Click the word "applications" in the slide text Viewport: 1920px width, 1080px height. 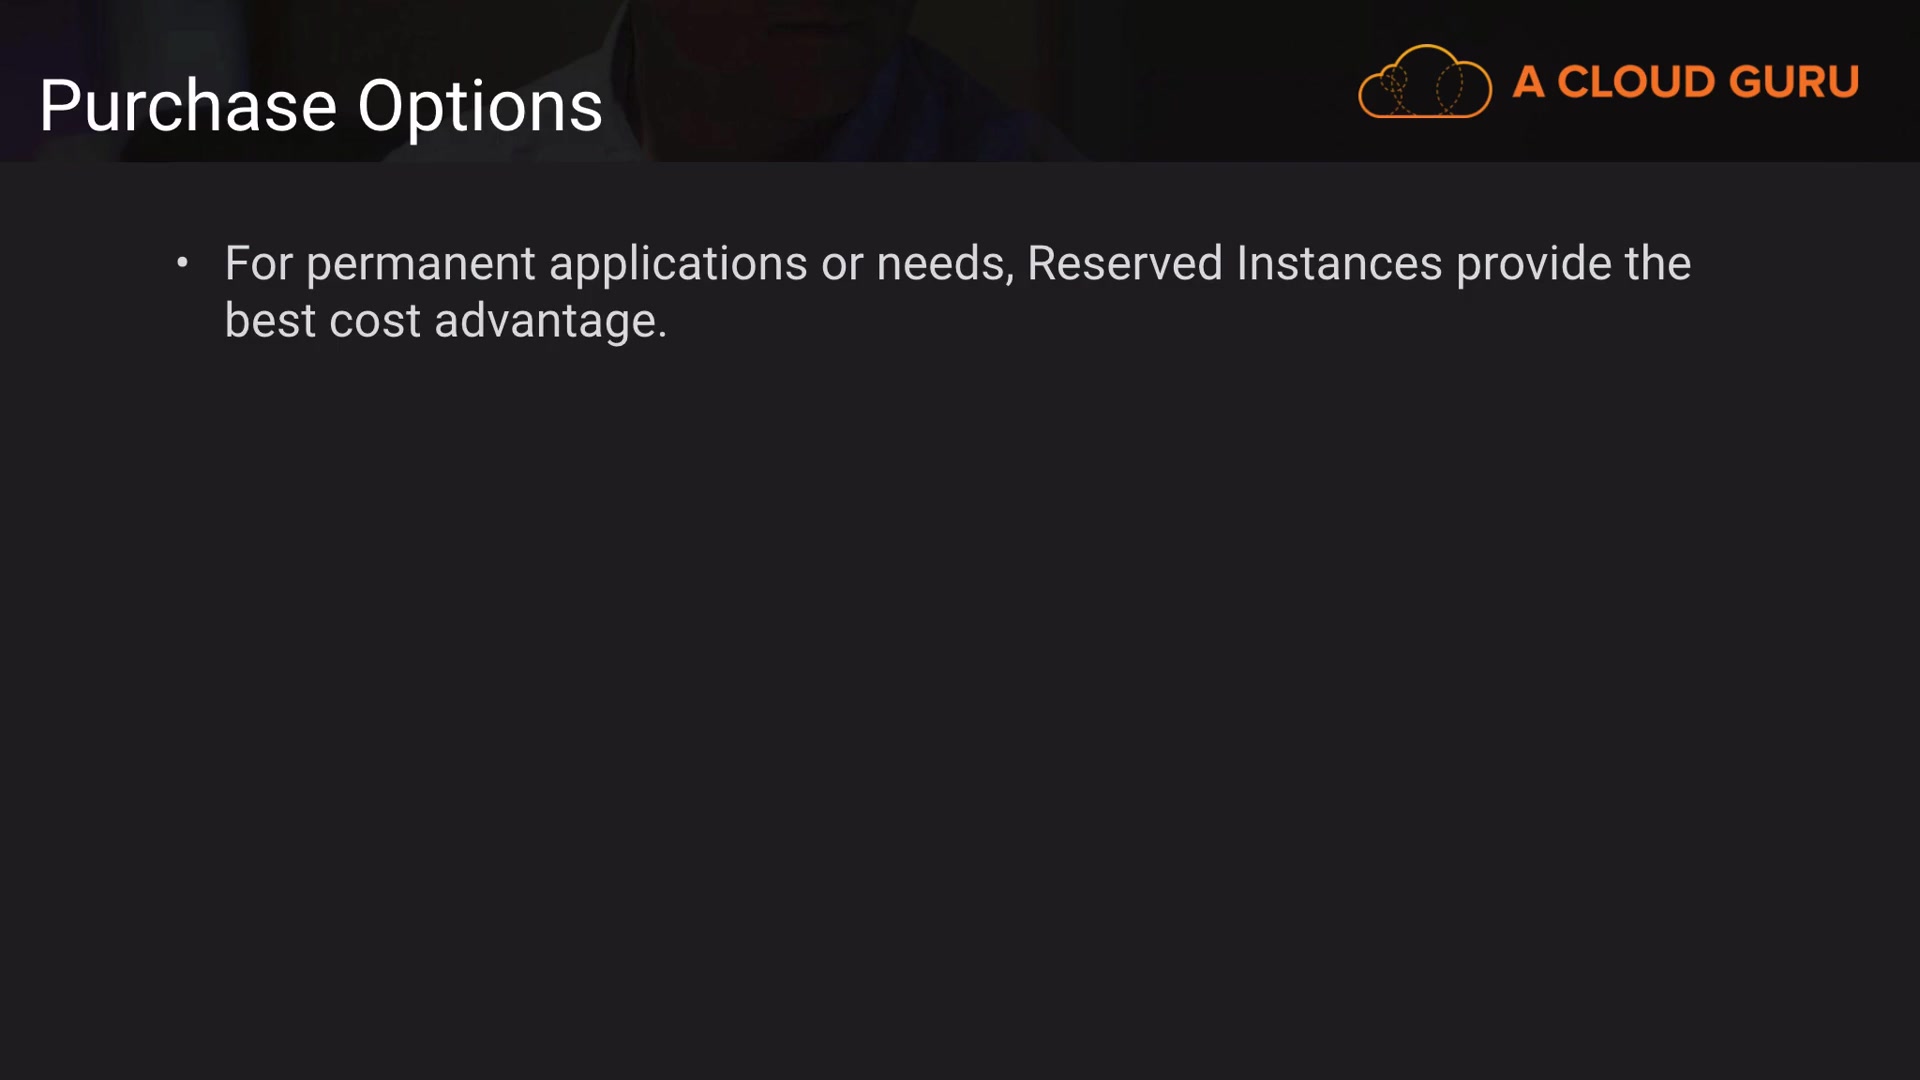tap(678, 266)
